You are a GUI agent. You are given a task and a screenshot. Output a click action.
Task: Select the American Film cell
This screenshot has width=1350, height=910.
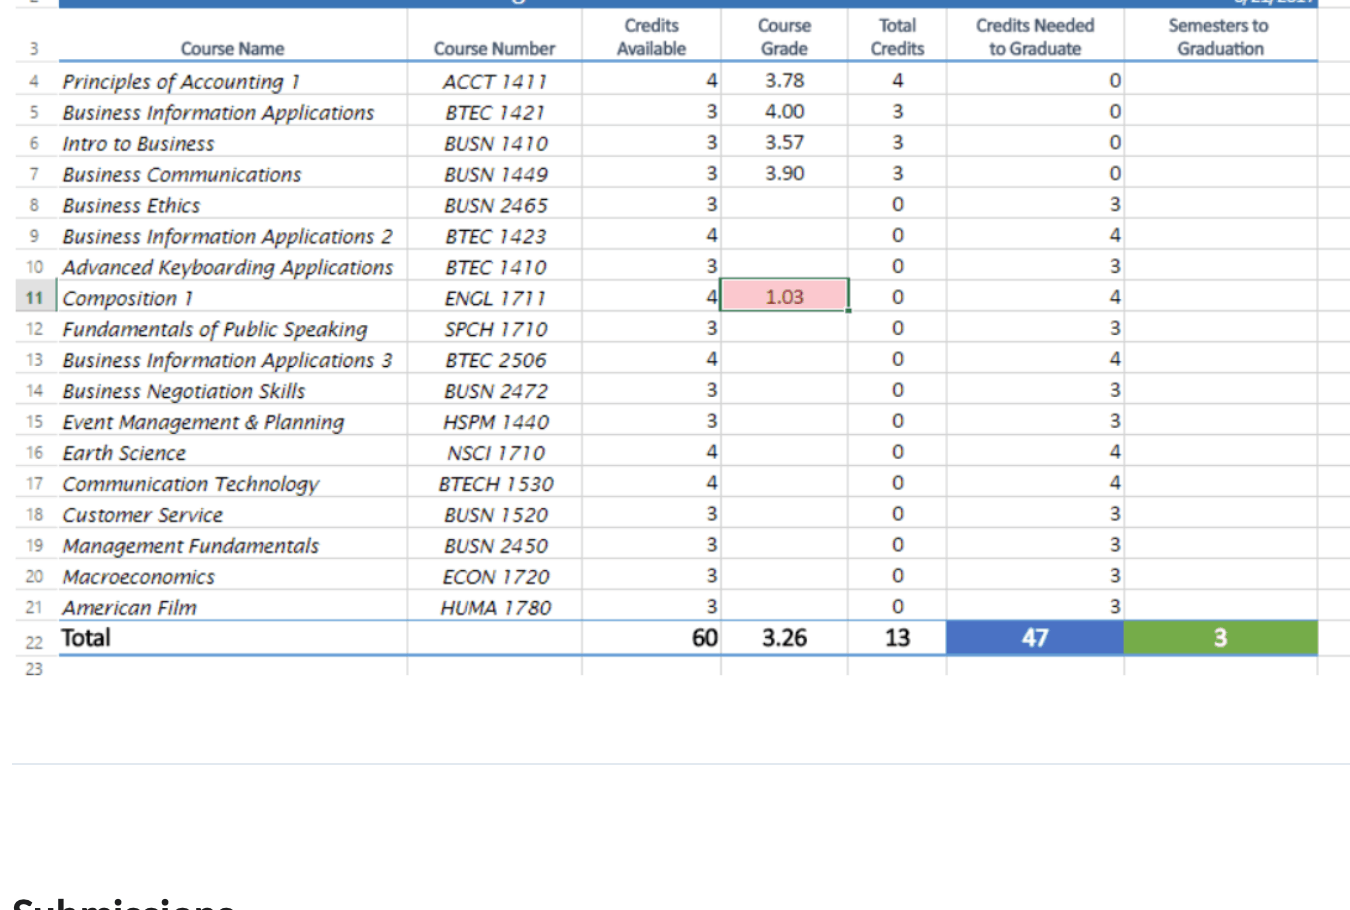(232, 607)
